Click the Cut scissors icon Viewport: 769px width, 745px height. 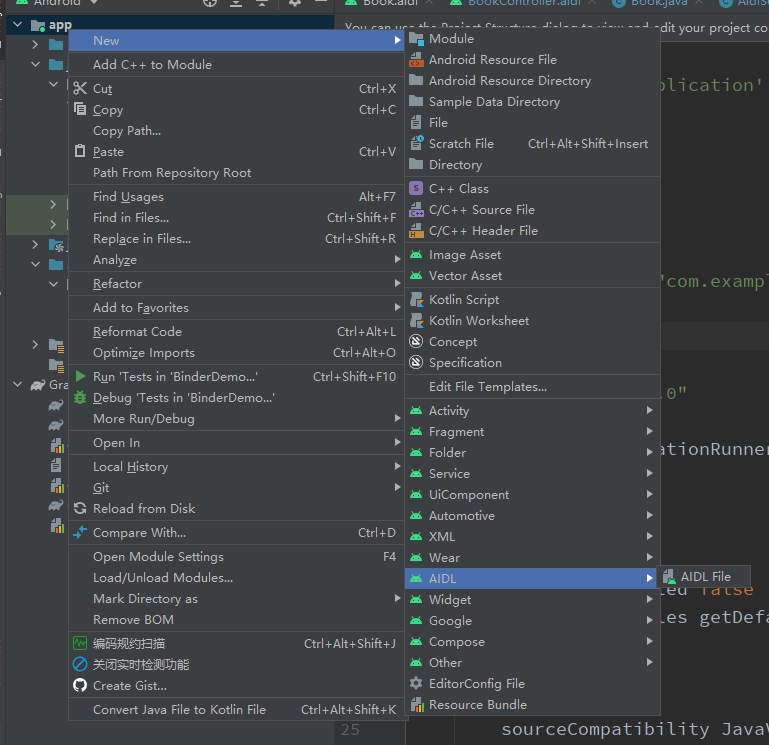point(80,88)
